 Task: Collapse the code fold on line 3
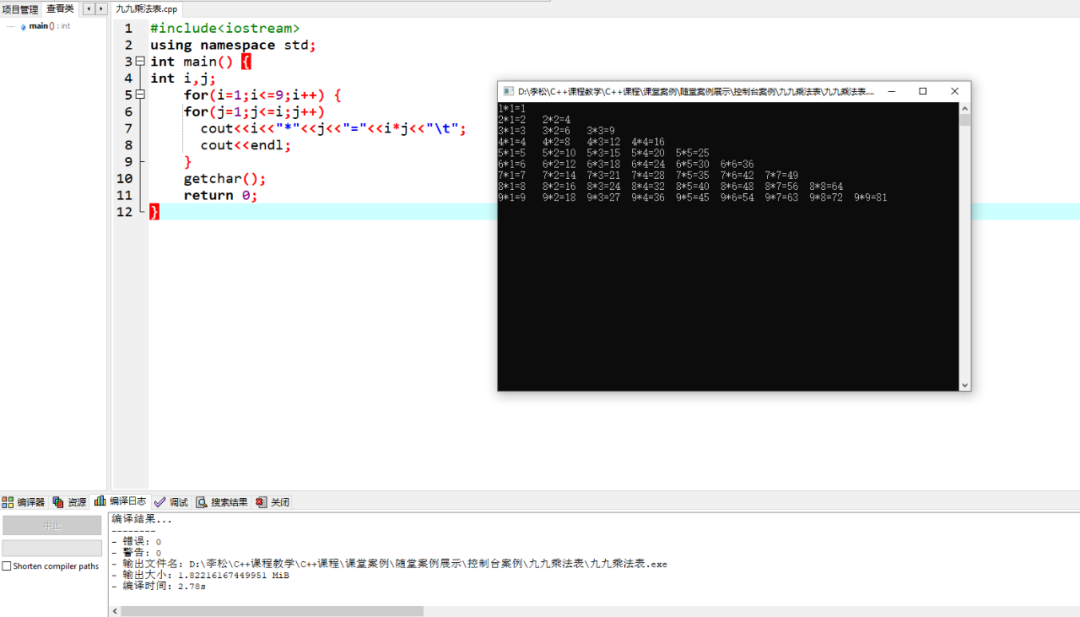pyautogui.click(x=141, y=61)
